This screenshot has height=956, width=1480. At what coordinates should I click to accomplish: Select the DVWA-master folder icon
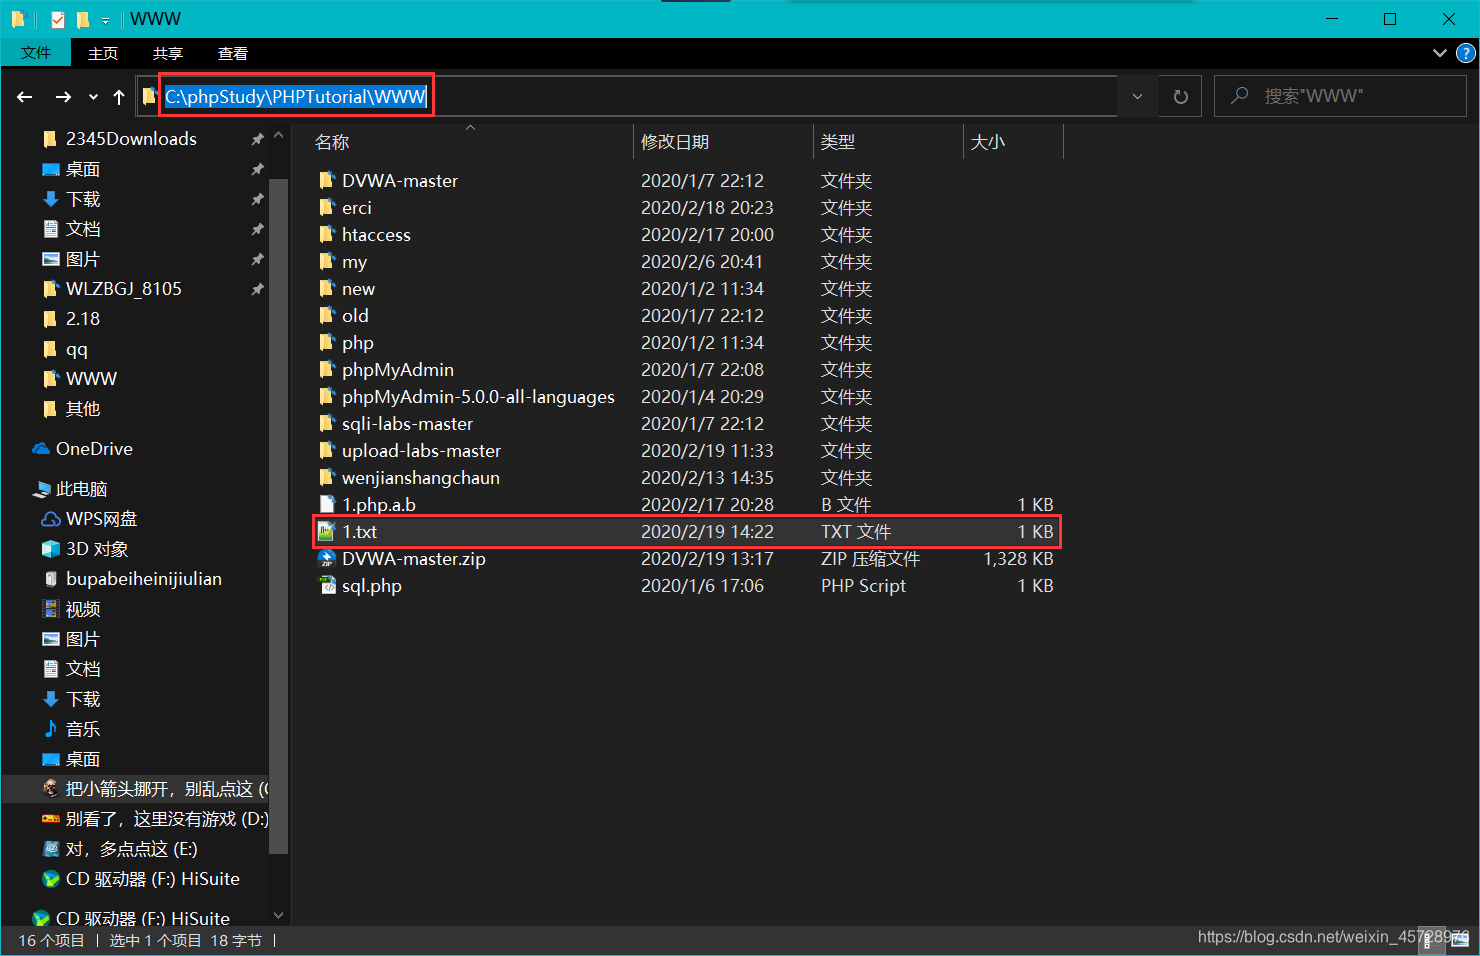pos(326,180)
